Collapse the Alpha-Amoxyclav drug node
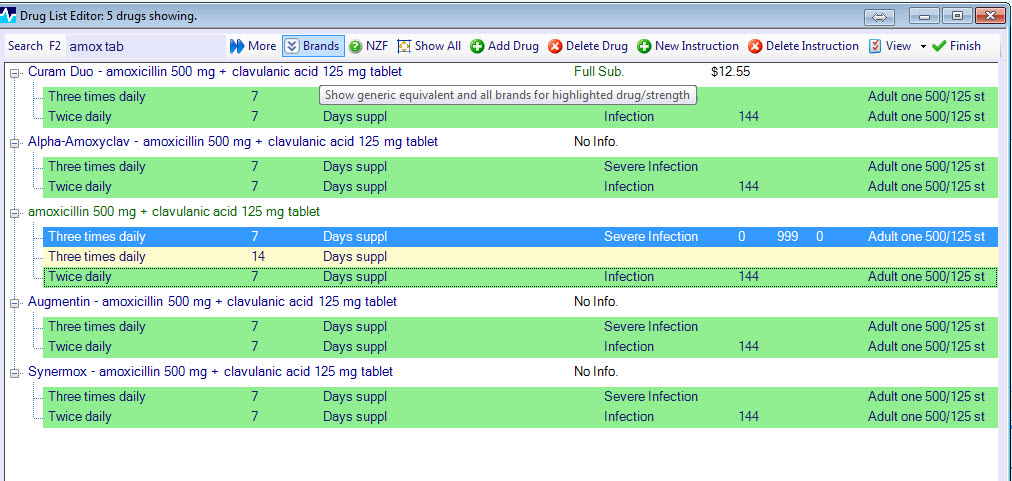The width and height of the screenshot is (1012, 481). point(15,143)
